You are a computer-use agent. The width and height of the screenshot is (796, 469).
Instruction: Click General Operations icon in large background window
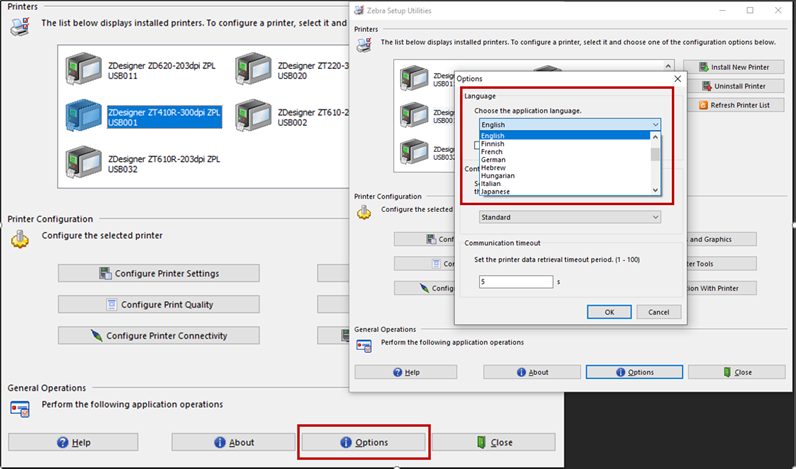click(x=20, y=409)
